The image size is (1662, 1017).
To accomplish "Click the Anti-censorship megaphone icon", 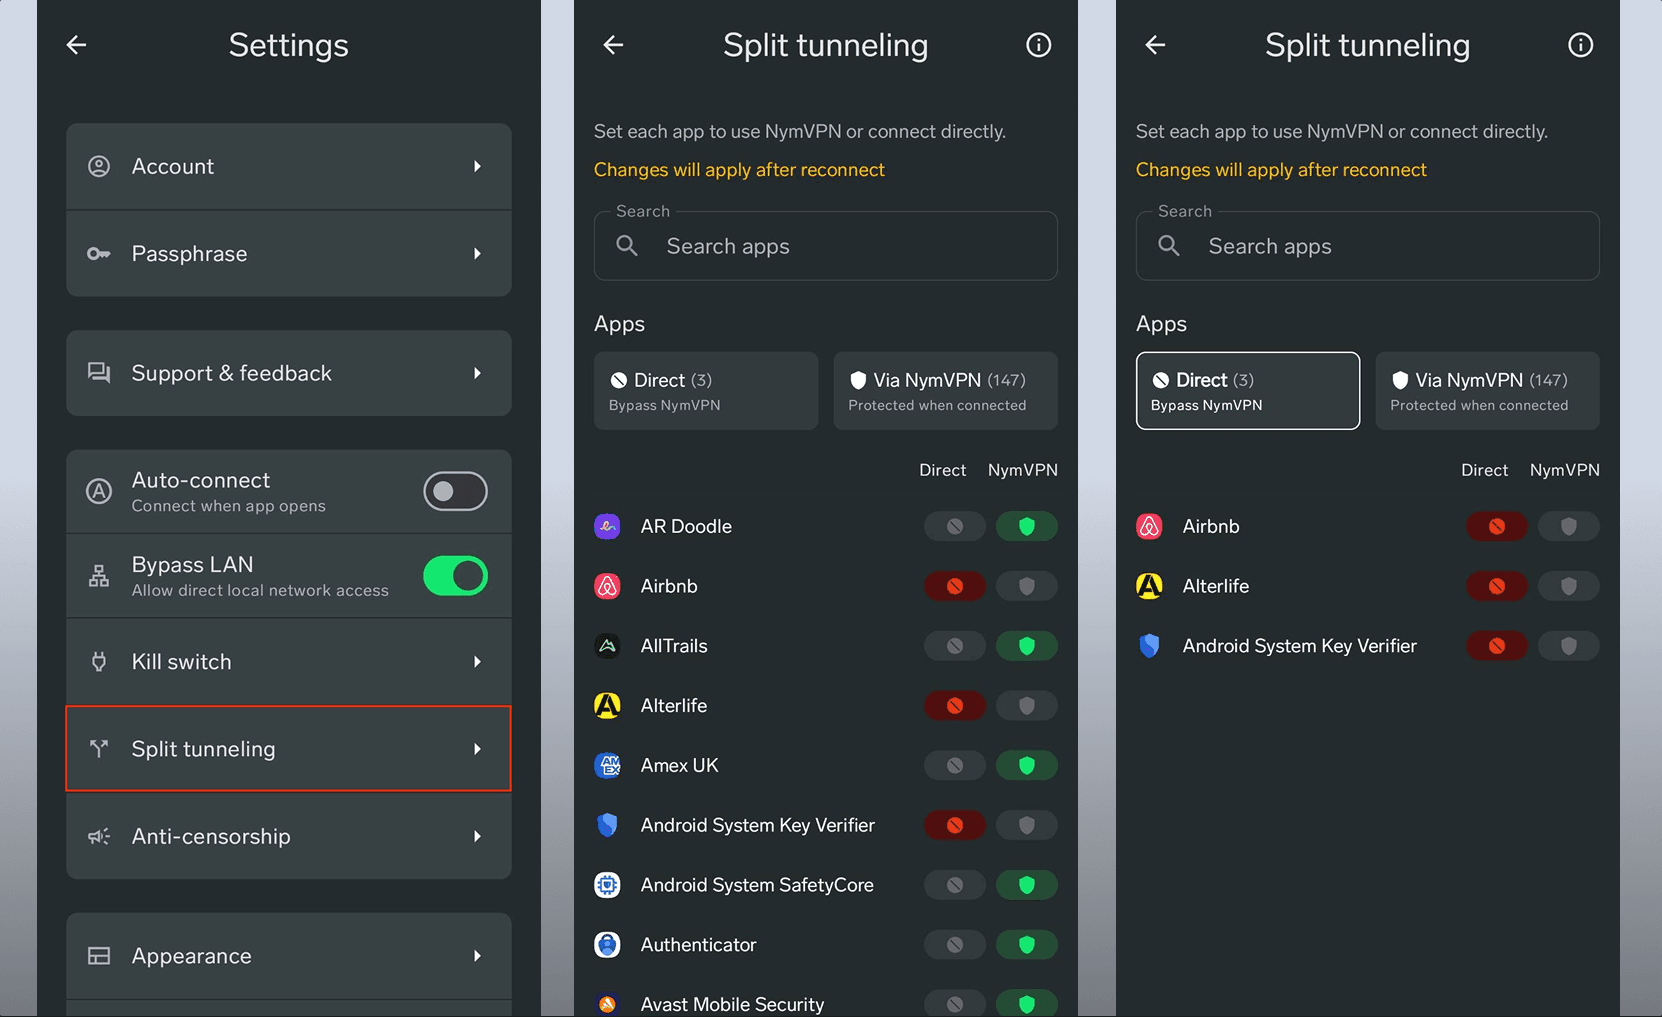I will 99,836.
